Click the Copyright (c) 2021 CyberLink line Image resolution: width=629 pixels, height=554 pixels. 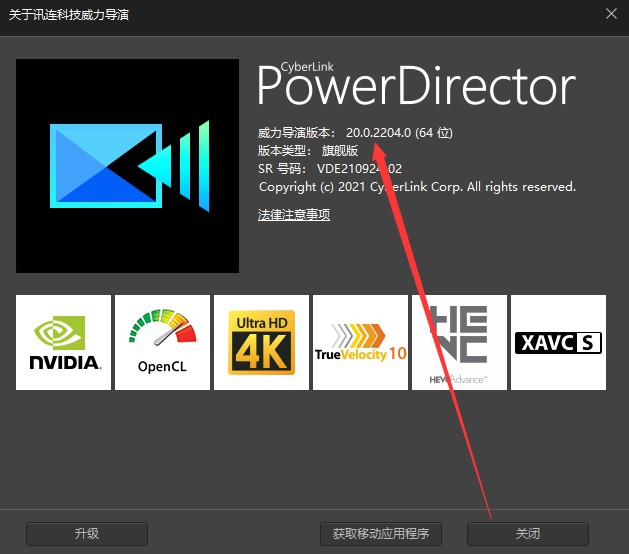pyautogui.click(x=417, y=187)
